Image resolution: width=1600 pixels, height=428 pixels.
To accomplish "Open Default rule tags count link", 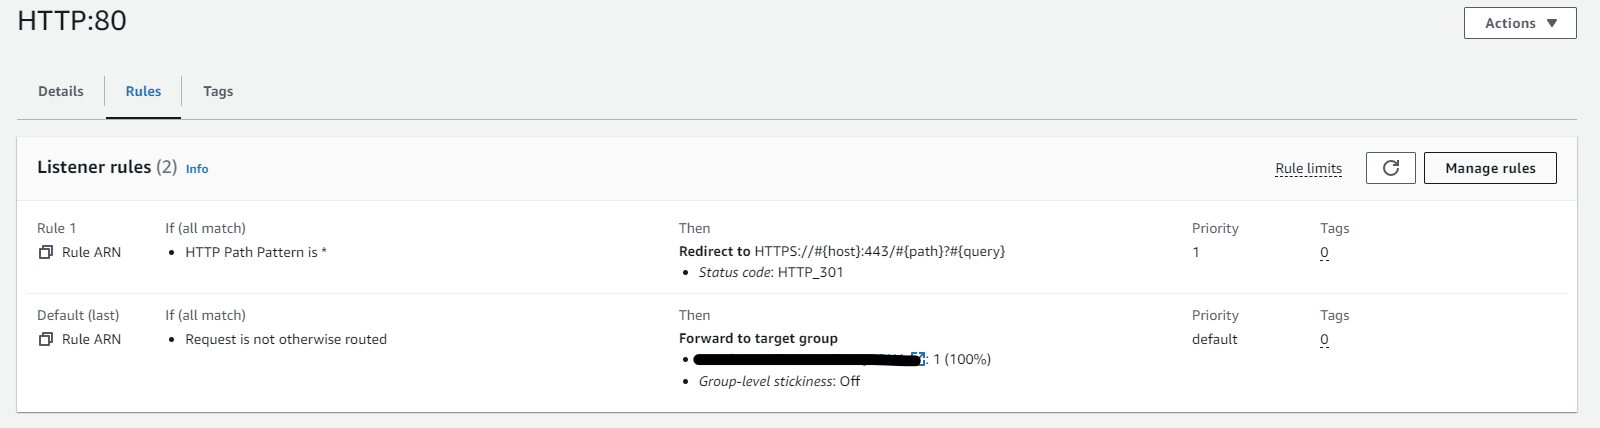I will tap(1324, 340).
